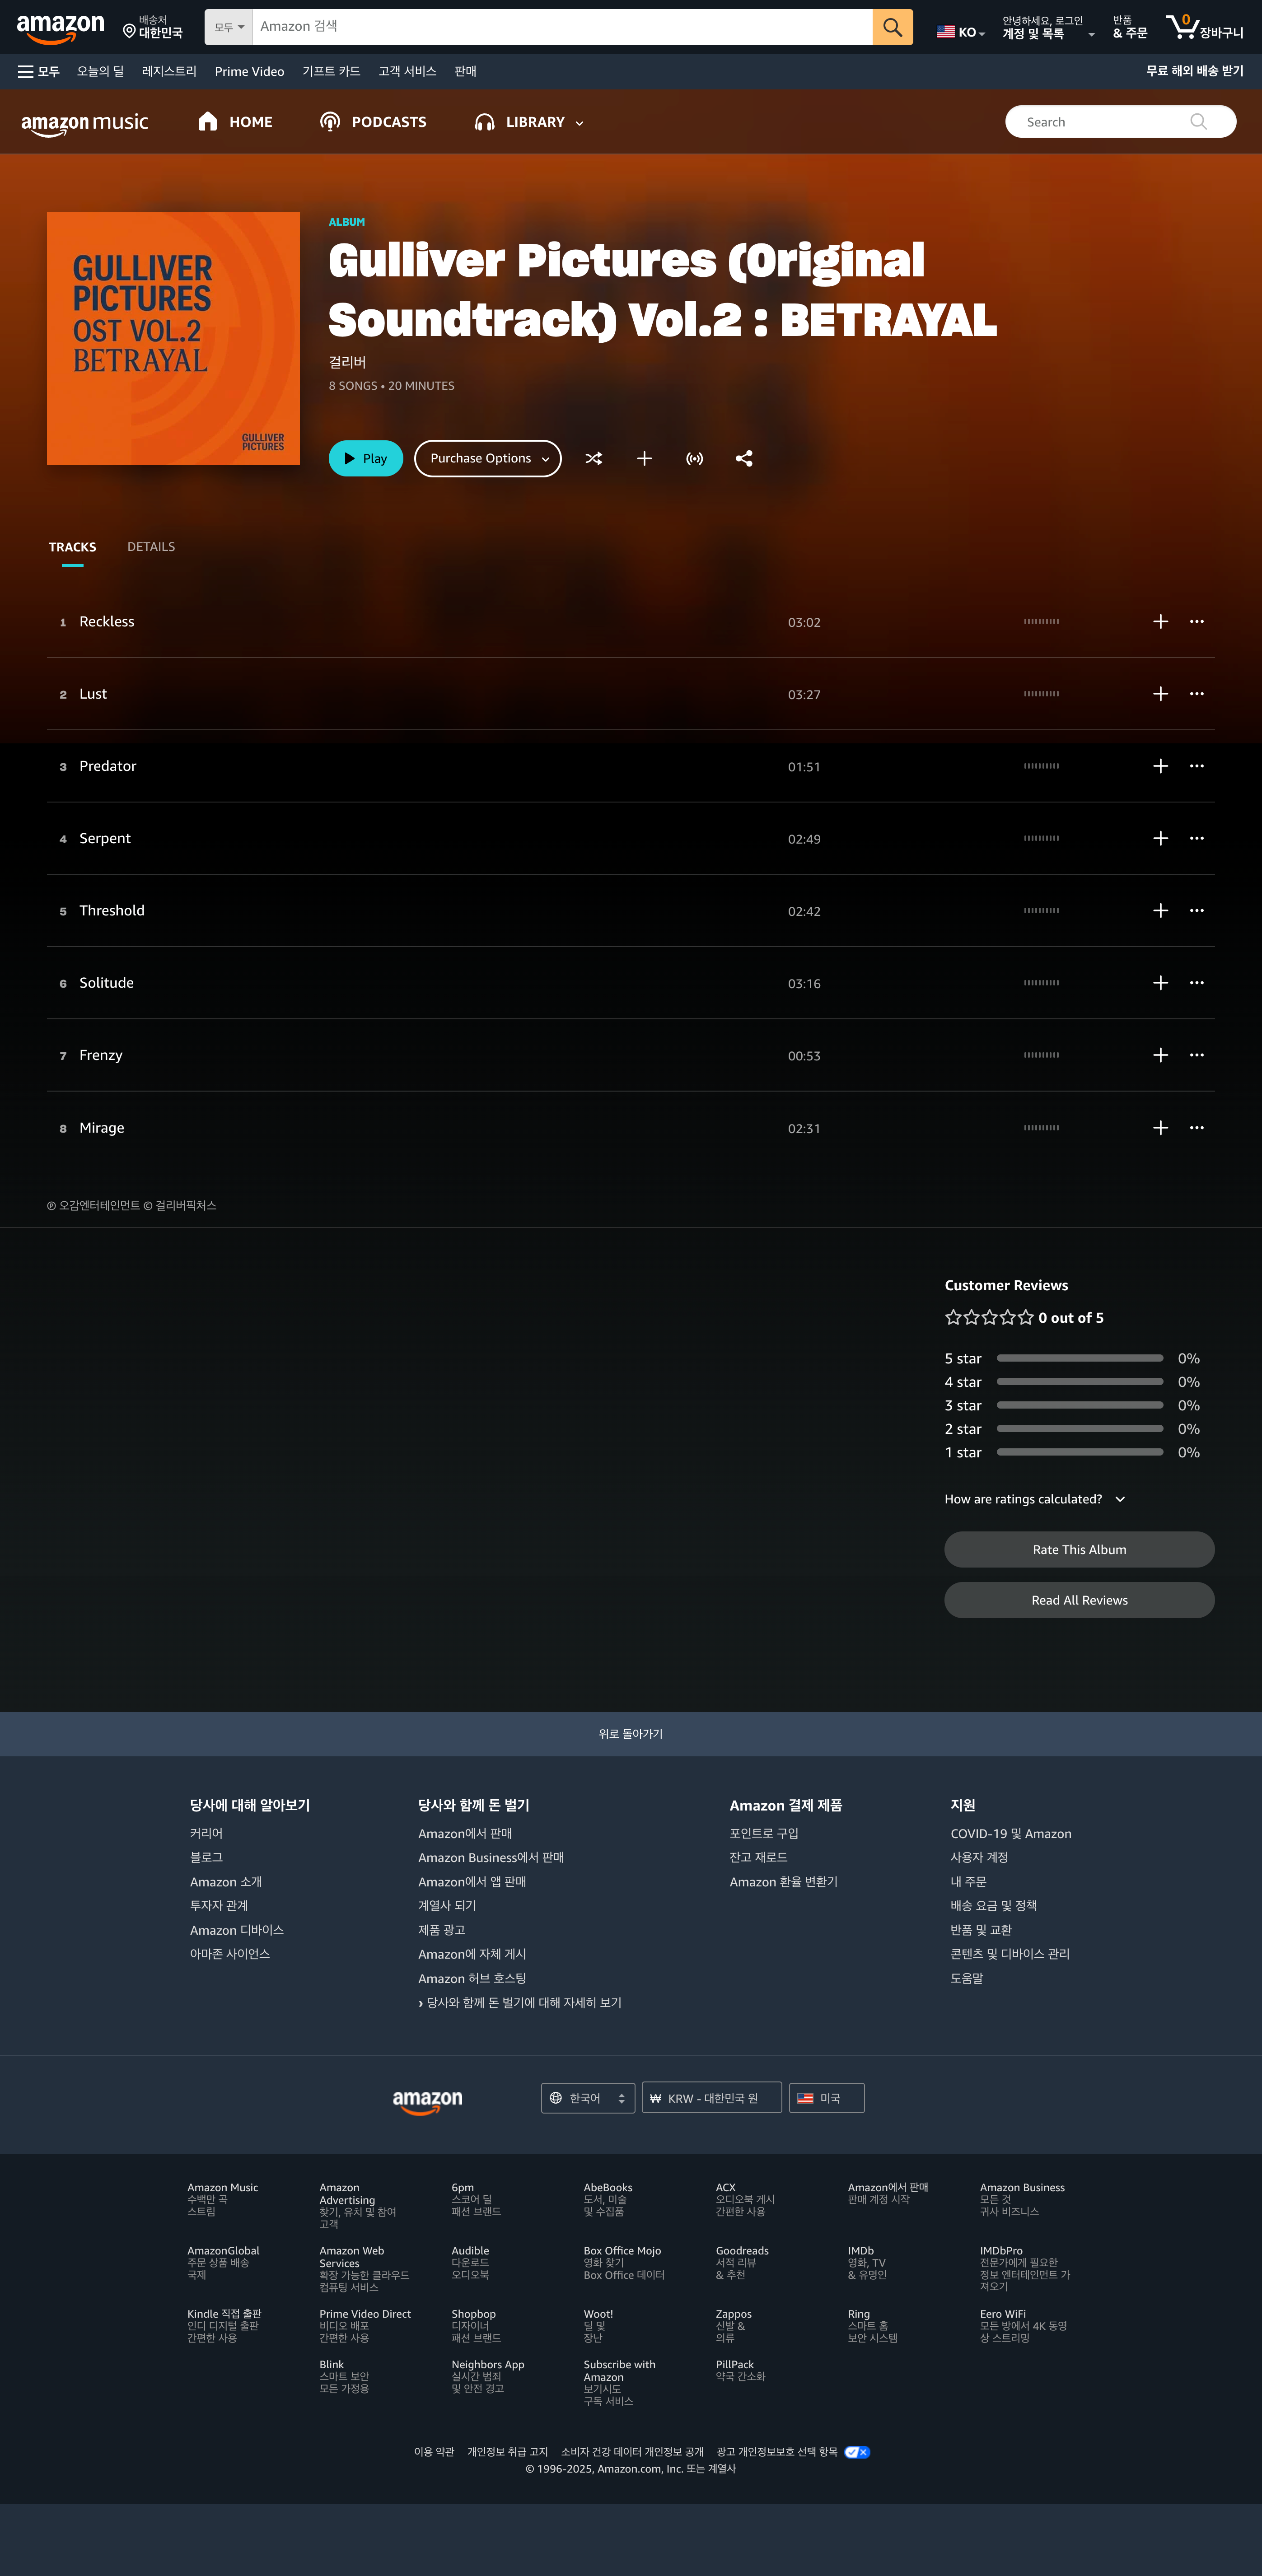Open 계정 및 목록 account menu

coord(1047,27)
